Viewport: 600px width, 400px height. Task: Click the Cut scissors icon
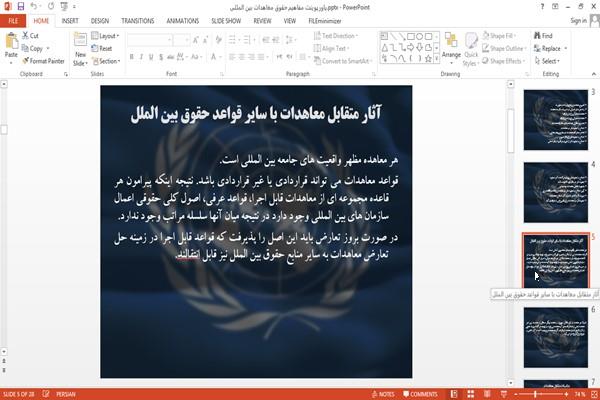[x=25, y=36]
